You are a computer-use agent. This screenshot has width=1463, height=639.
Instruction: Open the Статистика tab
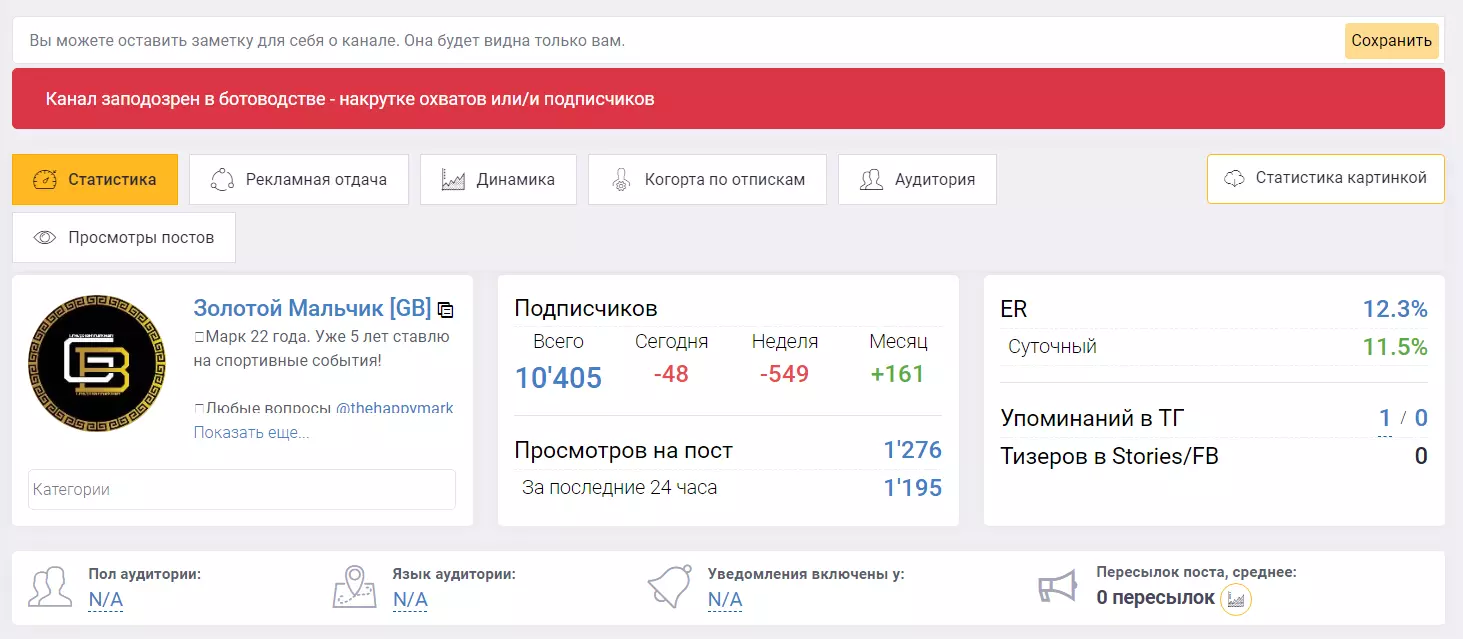tap(95, 180)
